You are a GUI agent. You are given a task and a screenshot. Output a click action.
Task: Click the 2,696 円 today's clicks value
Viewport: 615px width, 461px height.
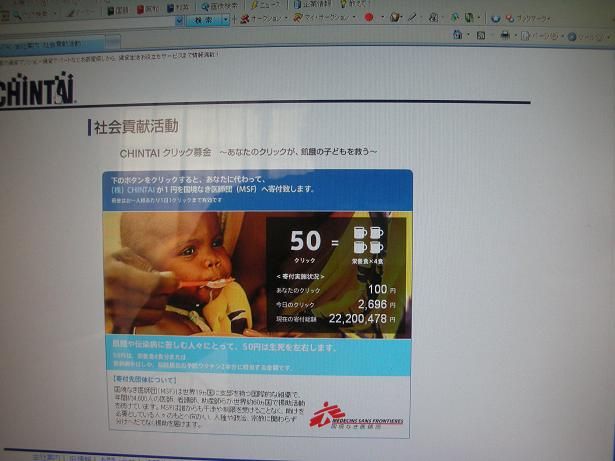click(377, 304)
